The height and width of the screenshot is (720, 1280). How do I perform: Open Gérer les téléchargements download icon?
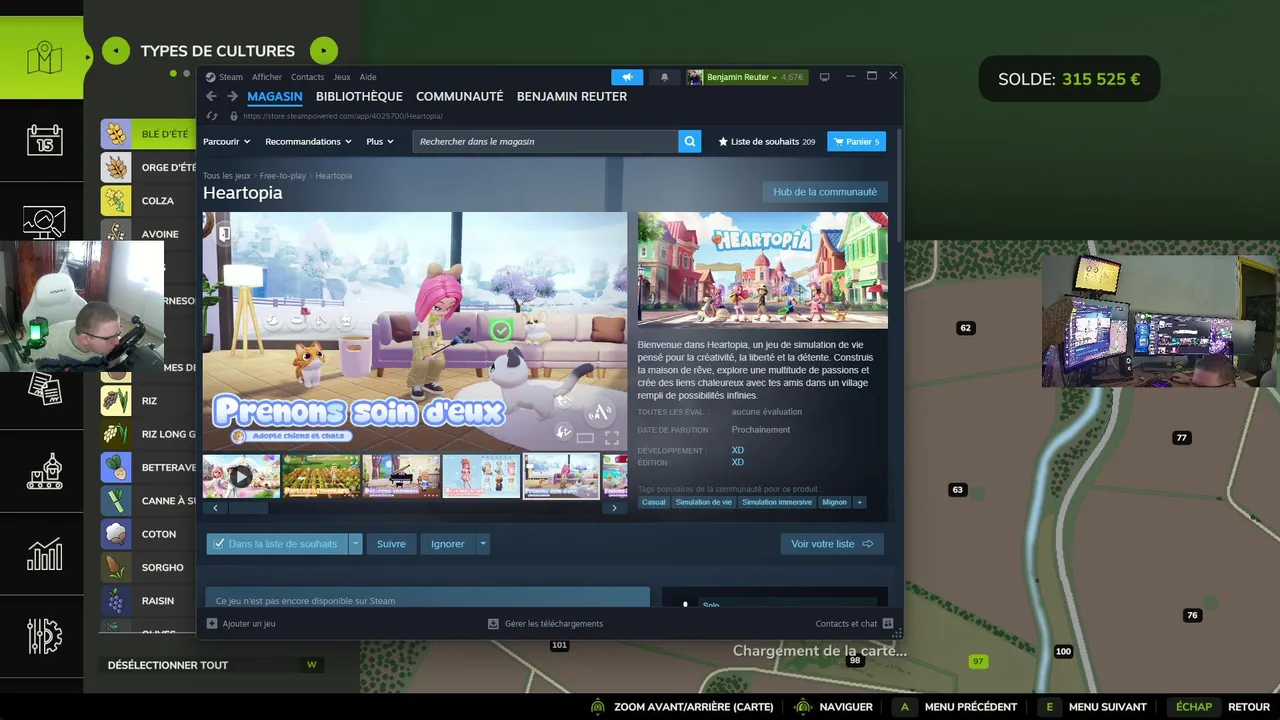[493, 623]
